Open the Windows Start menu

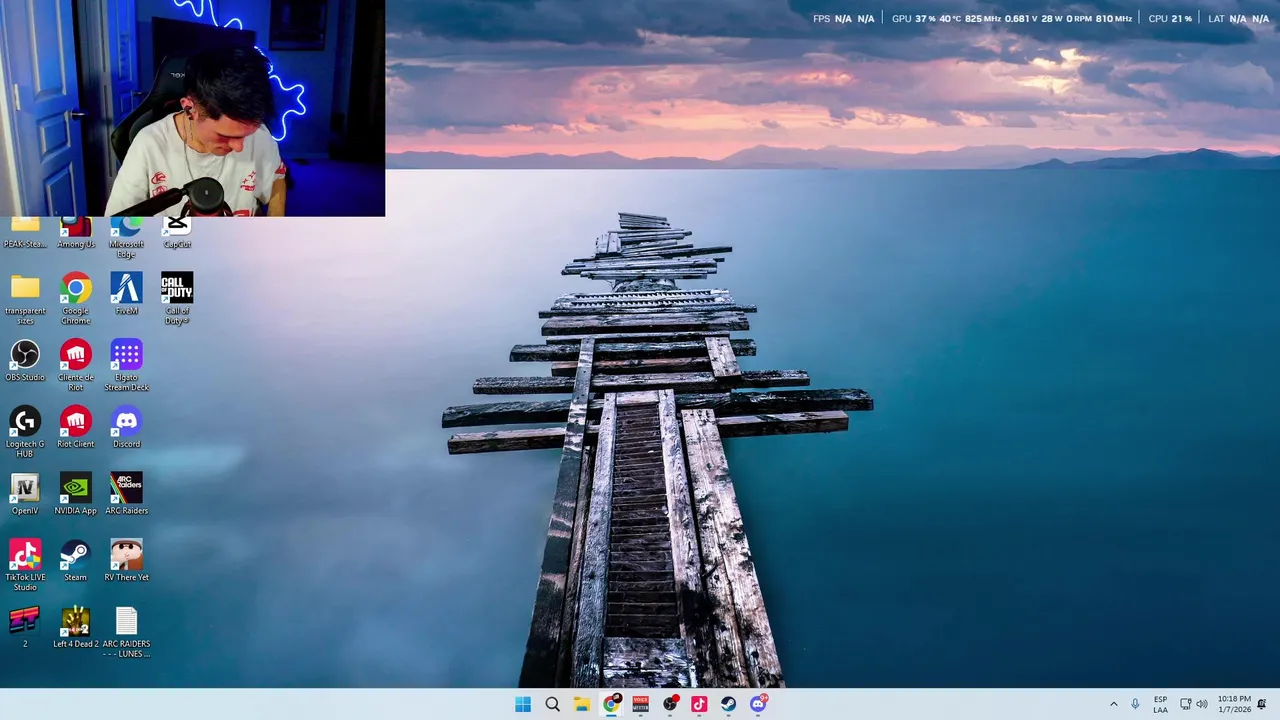click(523, 704)
